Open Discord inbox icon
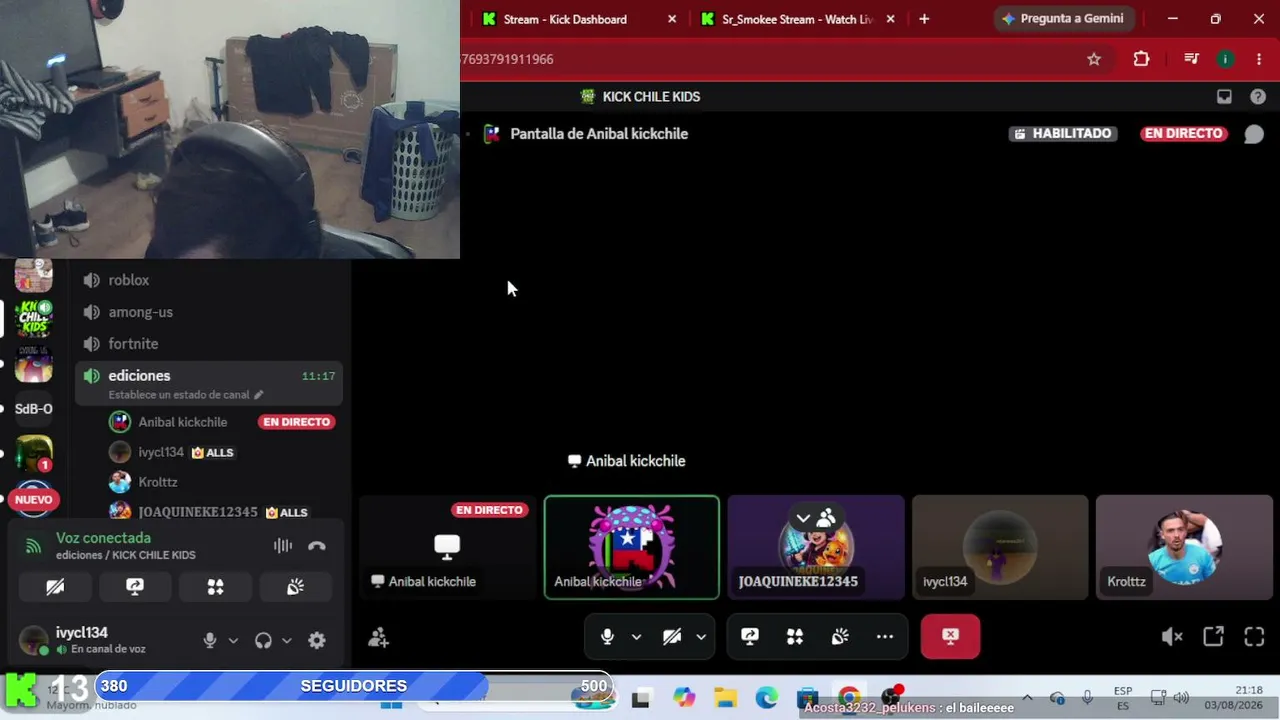 point(1224,97)
